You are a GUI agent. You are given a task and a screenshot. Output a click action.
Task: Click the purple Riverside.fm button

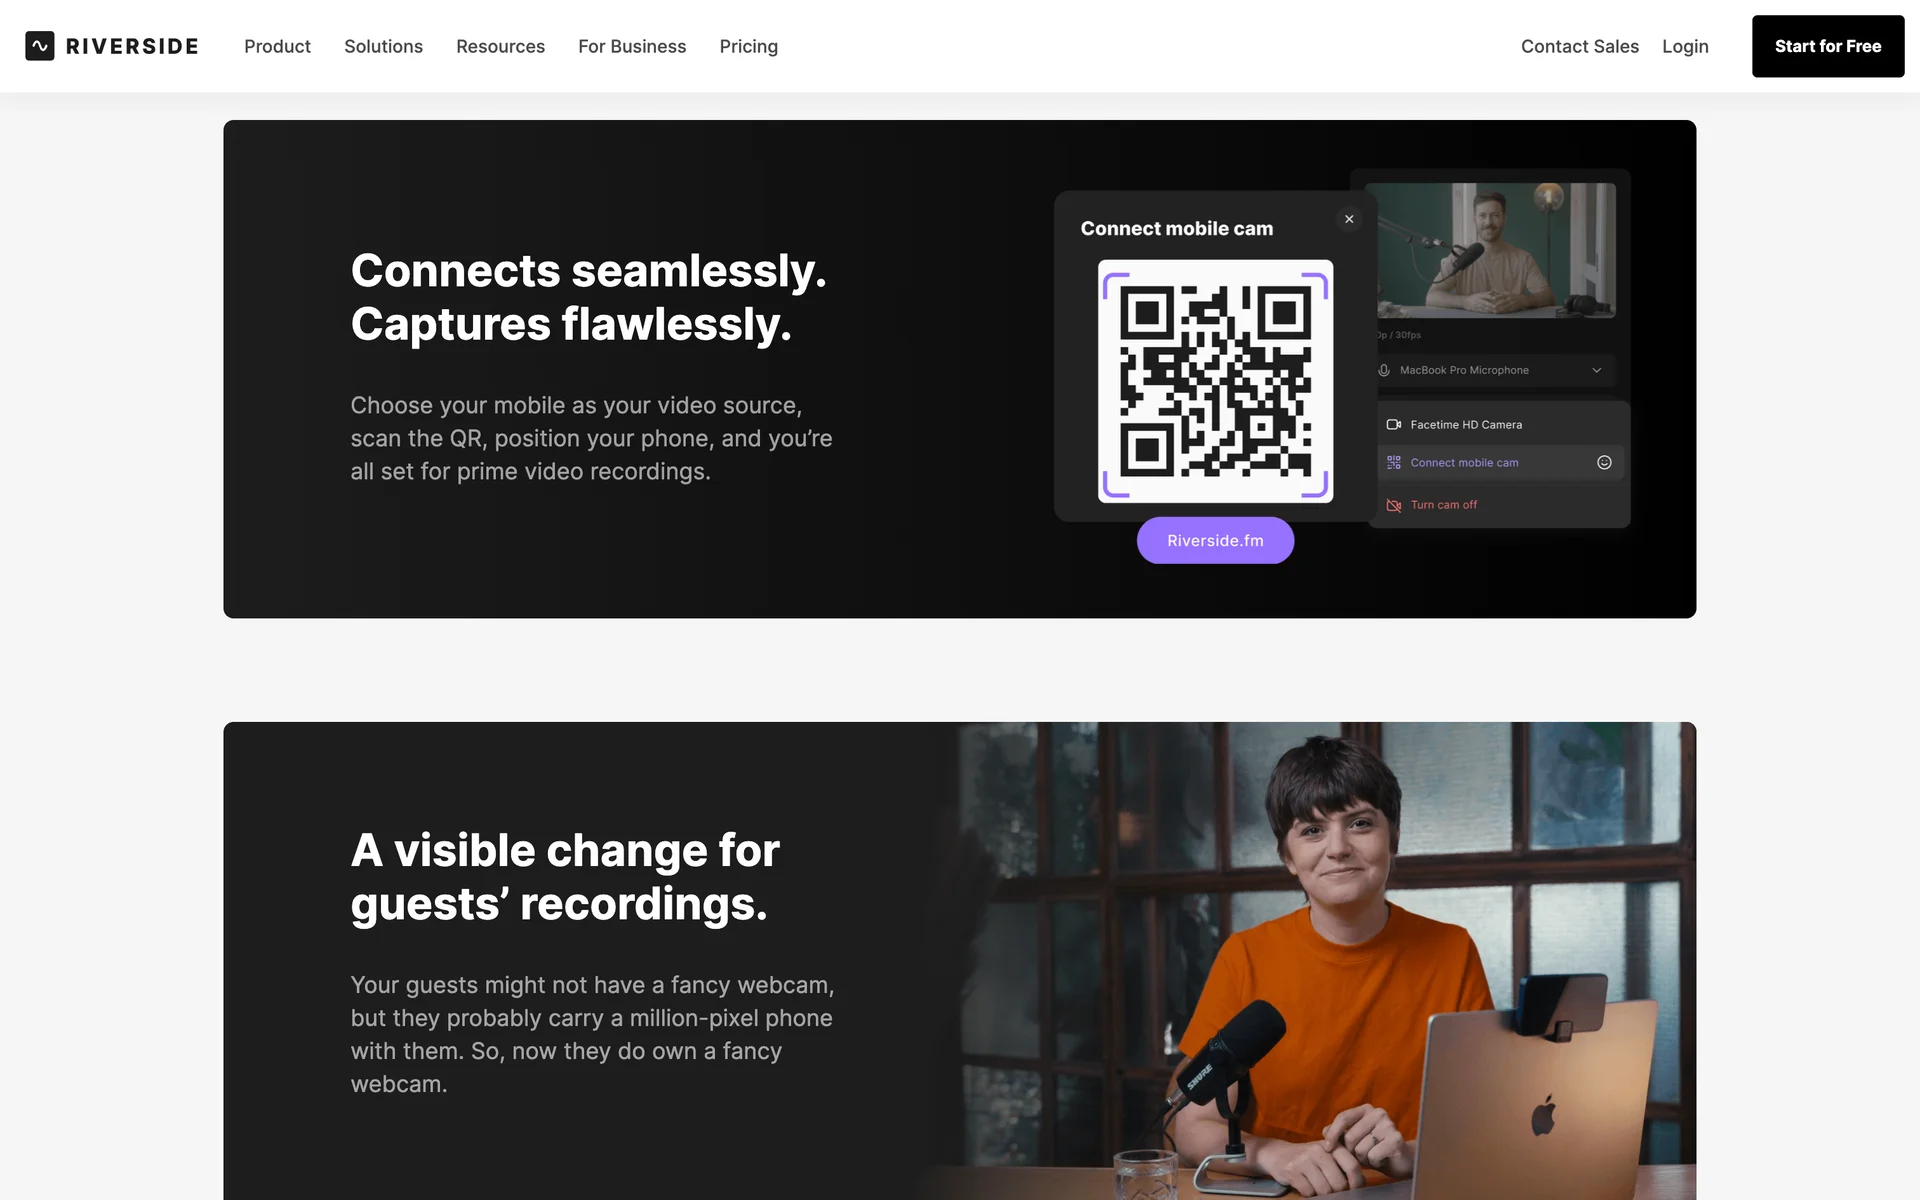tap(1215, 540)
